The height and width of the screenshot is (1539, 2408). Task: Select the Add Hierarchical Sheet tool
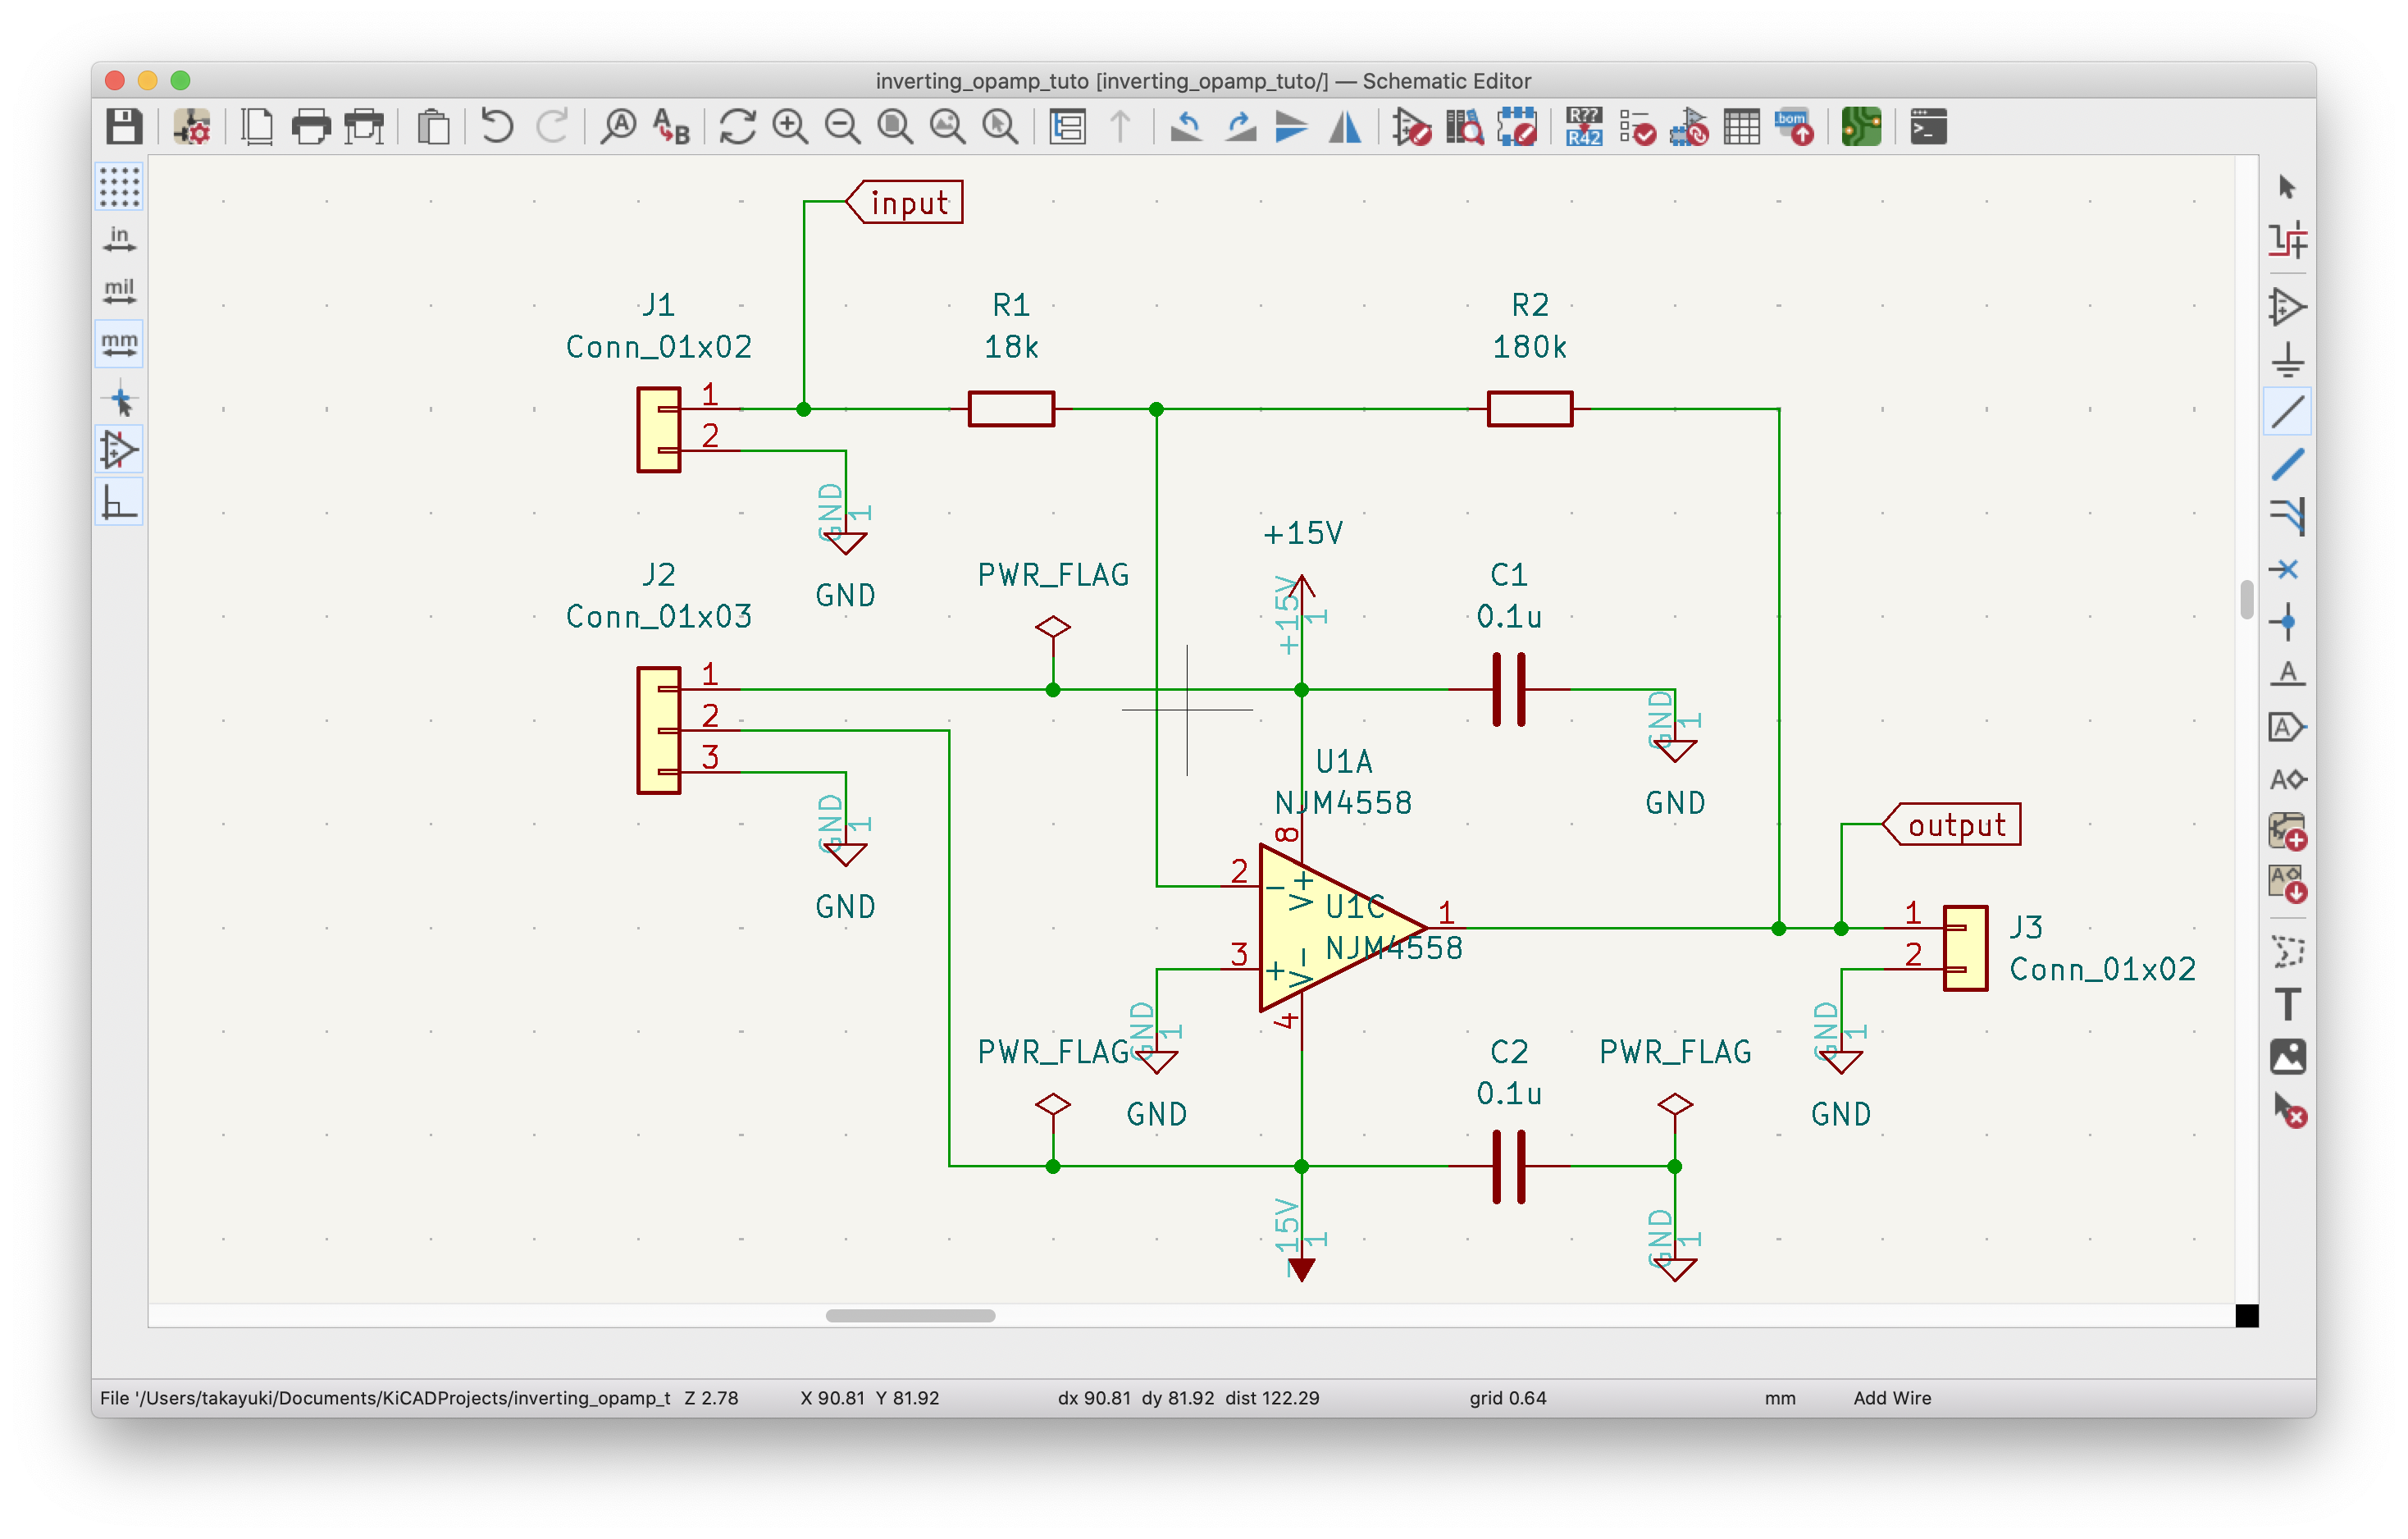[x=2287, y=832]
